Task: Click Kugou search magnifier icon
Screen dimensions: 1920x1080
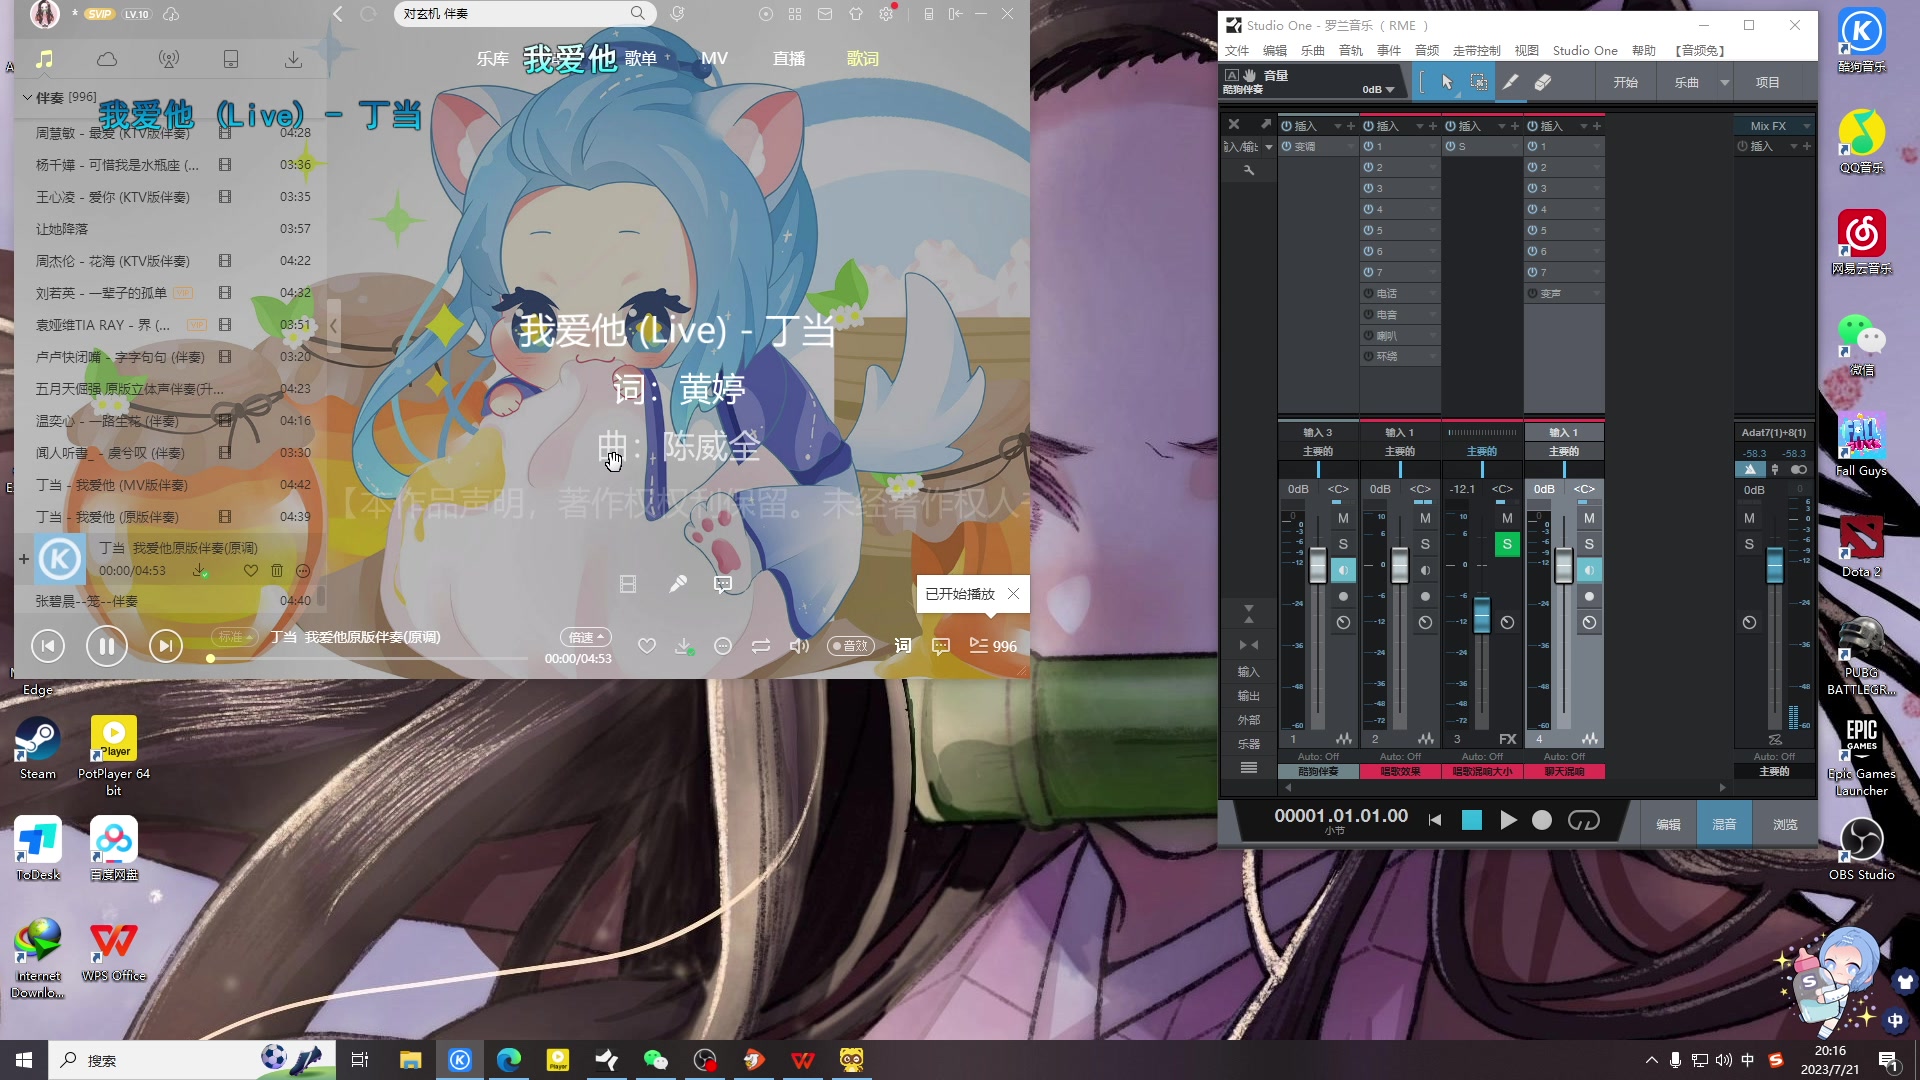Action: click(638, 13)
